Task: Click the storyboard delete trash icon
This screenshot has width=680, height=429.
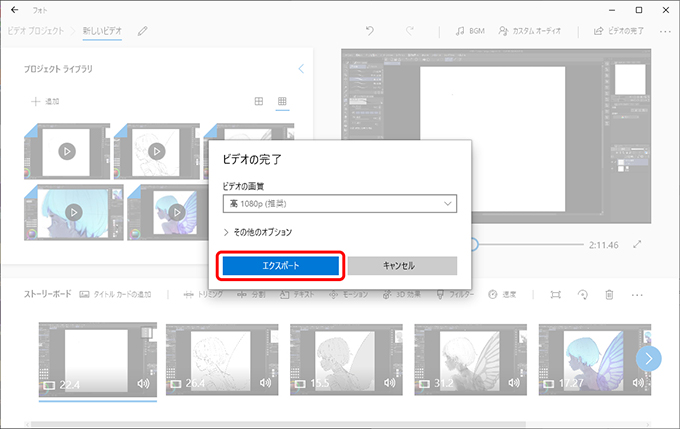Action: [608, 295]
